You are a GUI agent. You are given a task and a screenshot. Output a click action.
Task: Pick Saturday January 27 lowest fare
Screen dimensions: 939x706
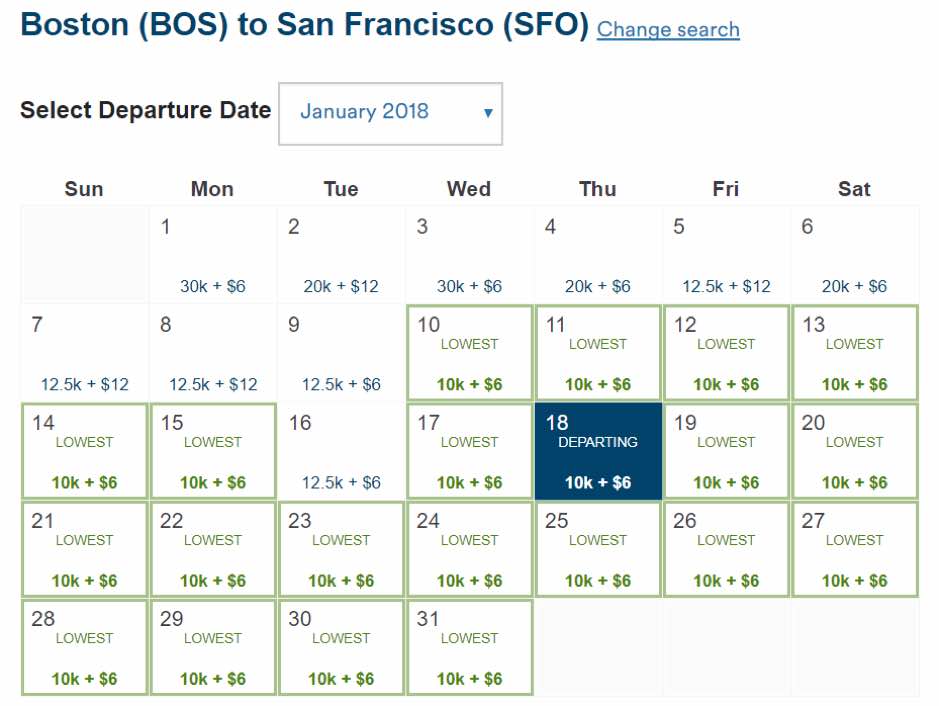[854, 550]
